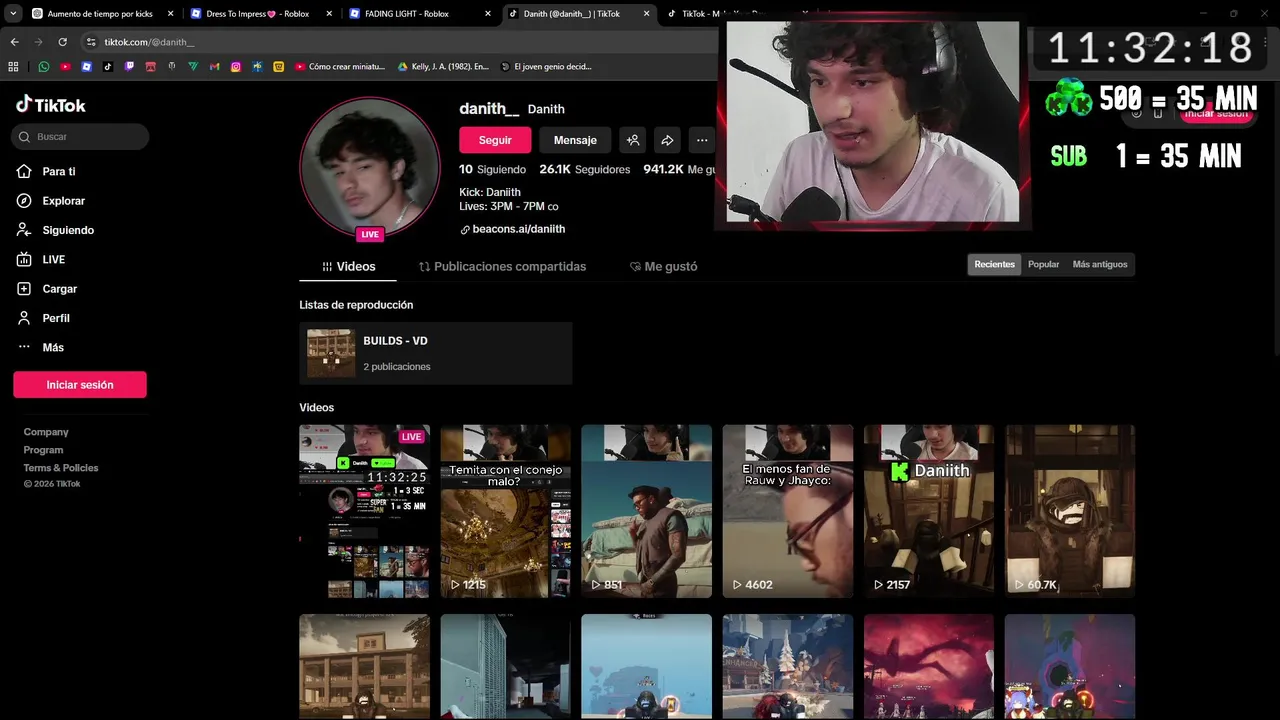The image size is (1280, 720).
Task: Switch to Aumento de tiempo por kicks tab
Action: pos(103,14)
